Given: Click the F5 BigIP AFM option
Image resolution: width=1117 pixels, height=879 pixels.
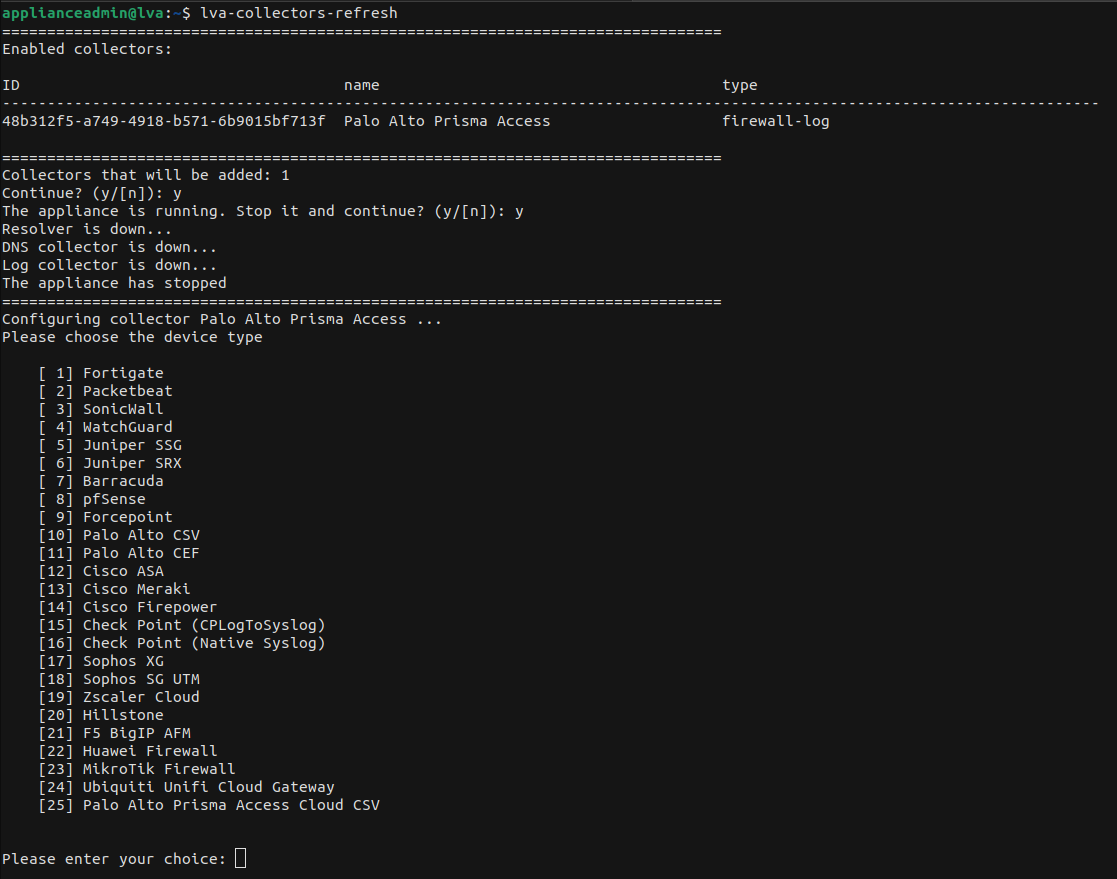Looking at the screenshot, I should tap(136, 733).
